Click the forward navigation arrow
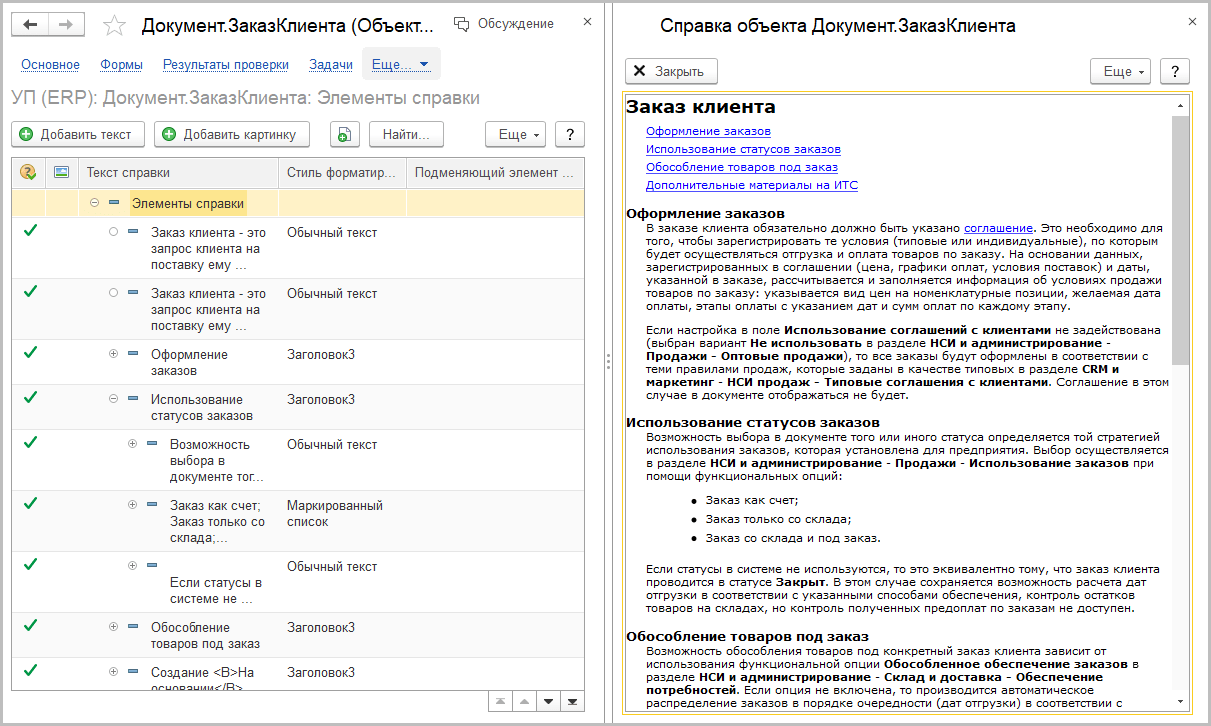 point(65,25)
